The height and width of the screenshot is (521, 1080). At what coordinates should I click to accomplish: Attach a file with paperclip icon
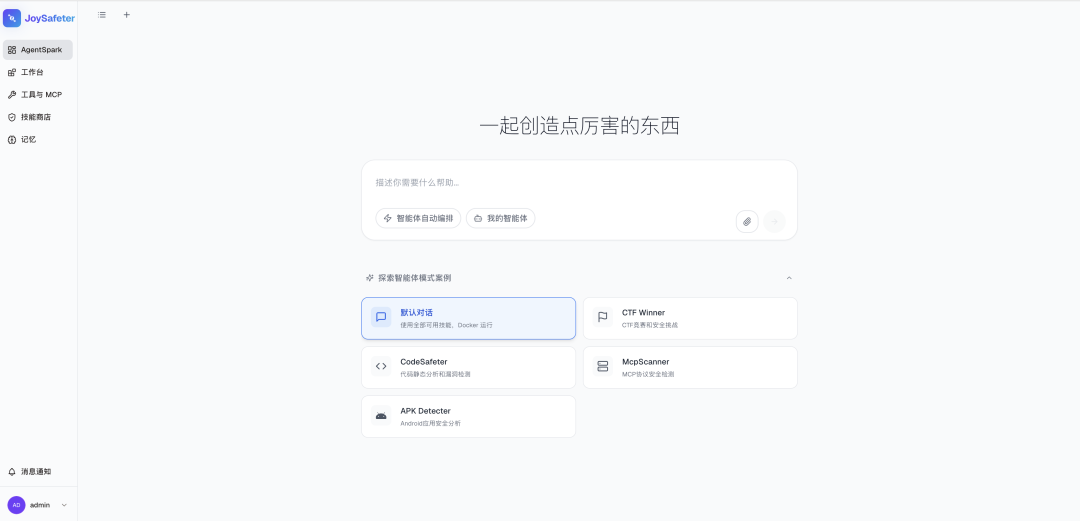747,221
